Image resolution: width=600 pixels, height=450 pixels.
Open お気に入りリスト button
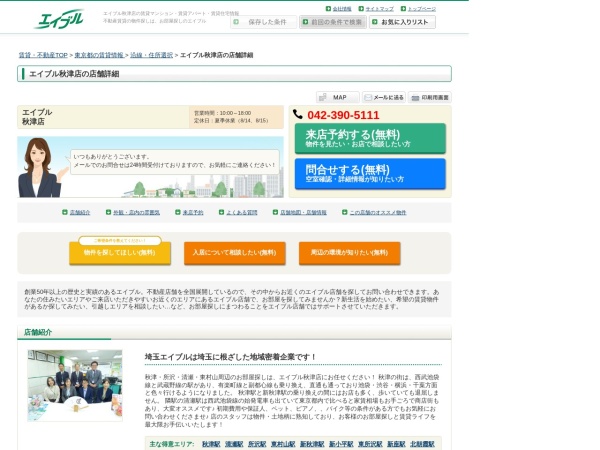pyautogui.click(x=402, y=22)
